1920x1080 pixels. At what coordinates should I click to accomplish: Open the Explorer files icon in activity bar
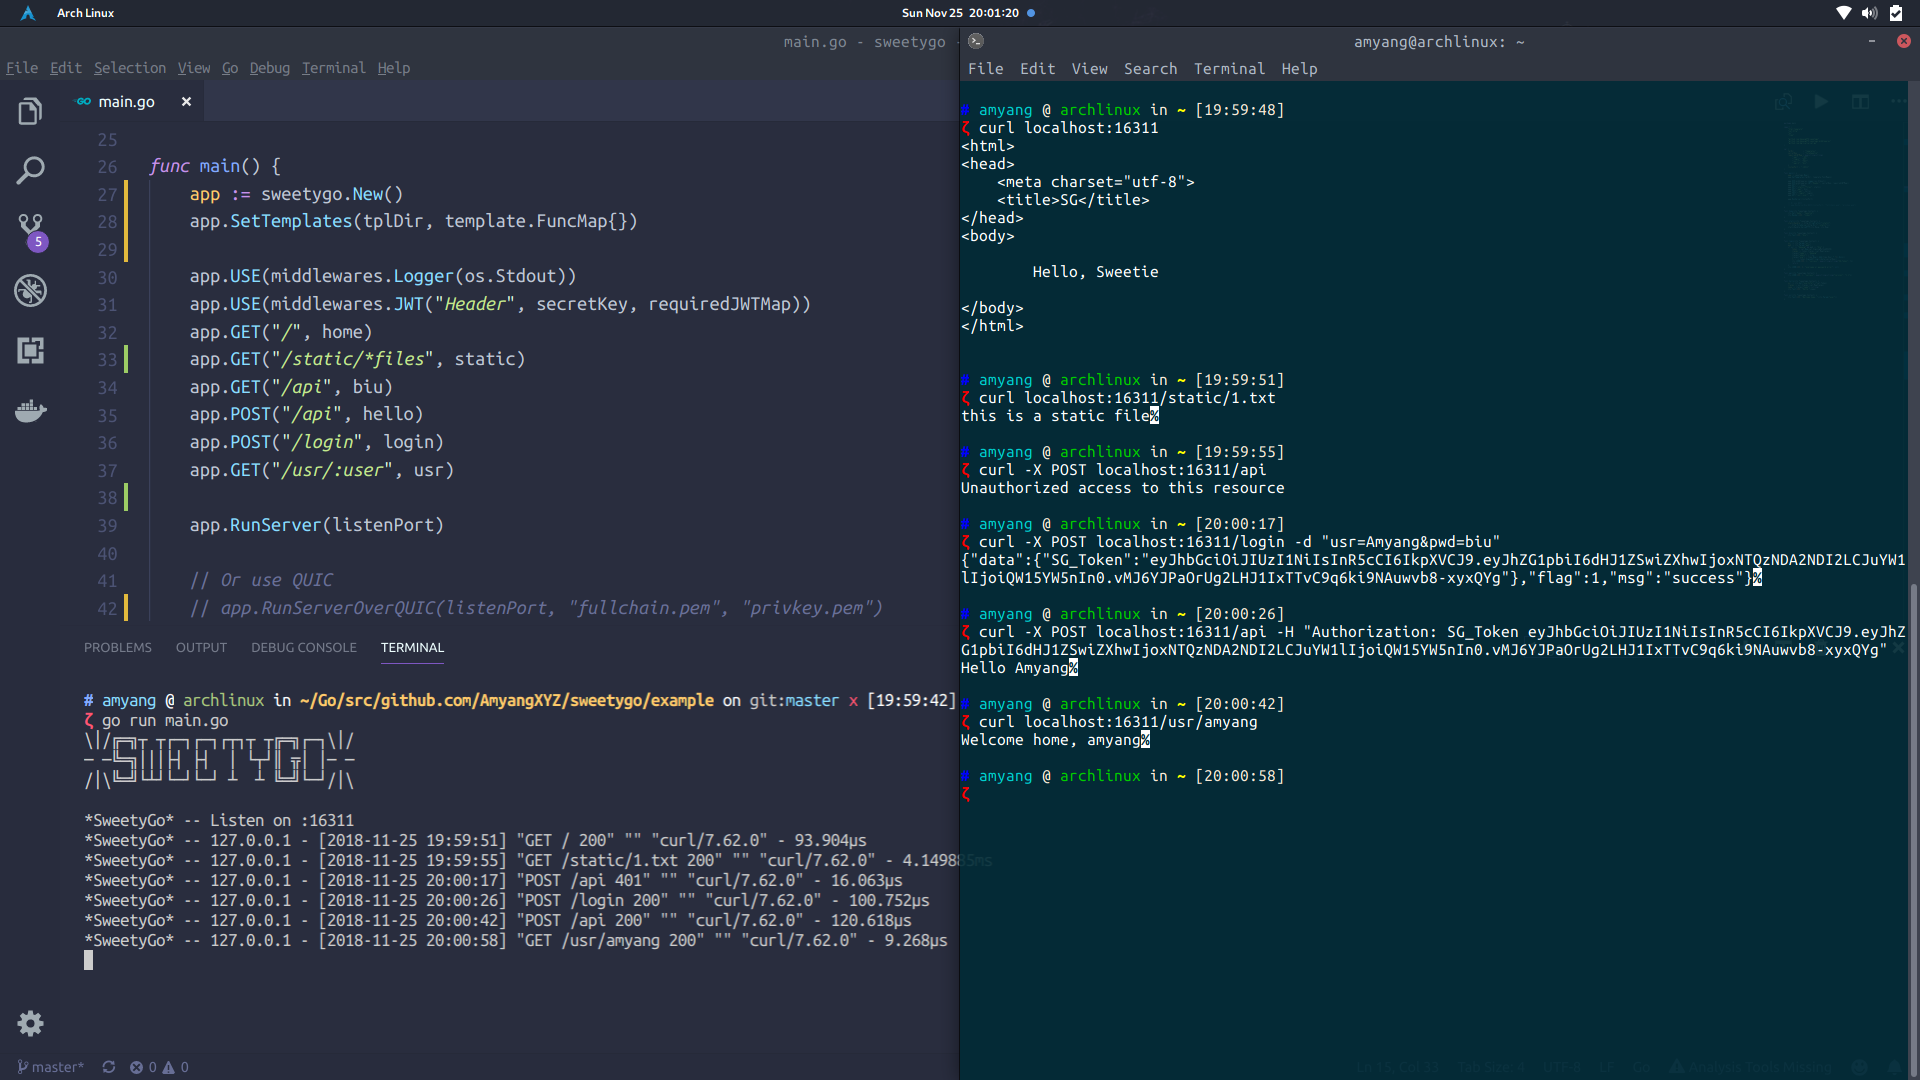point(30,111)
